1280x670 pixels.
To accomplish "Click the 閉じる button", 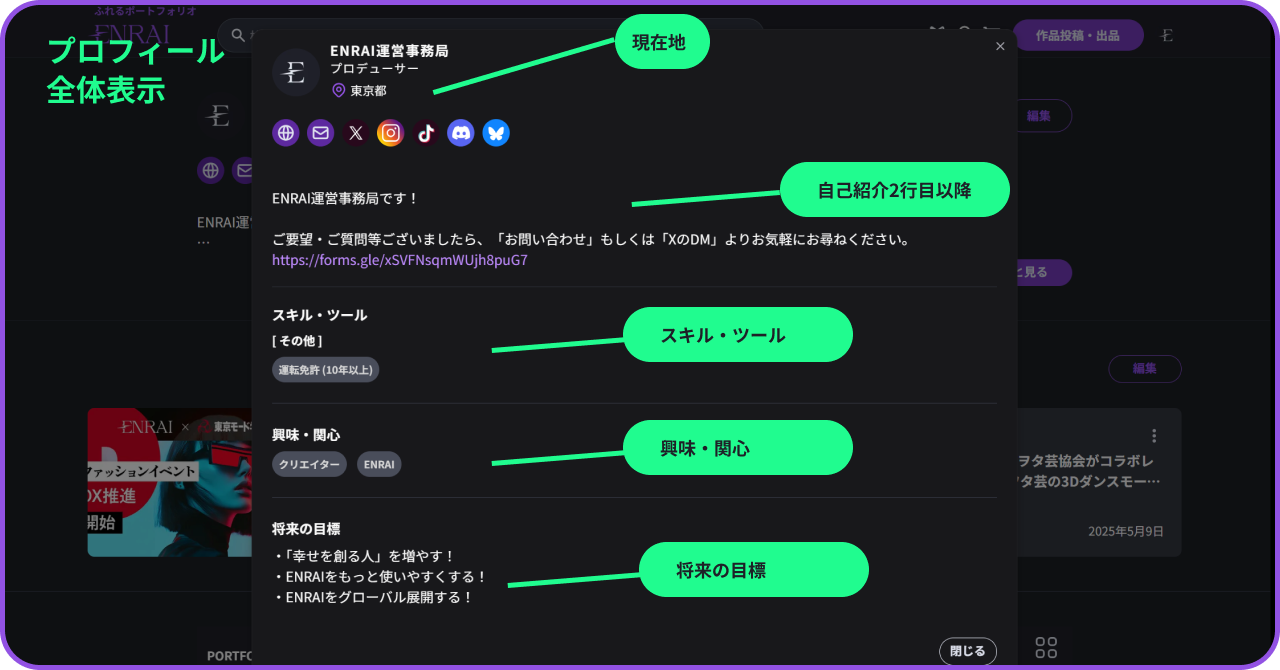I will click(968, 651).
